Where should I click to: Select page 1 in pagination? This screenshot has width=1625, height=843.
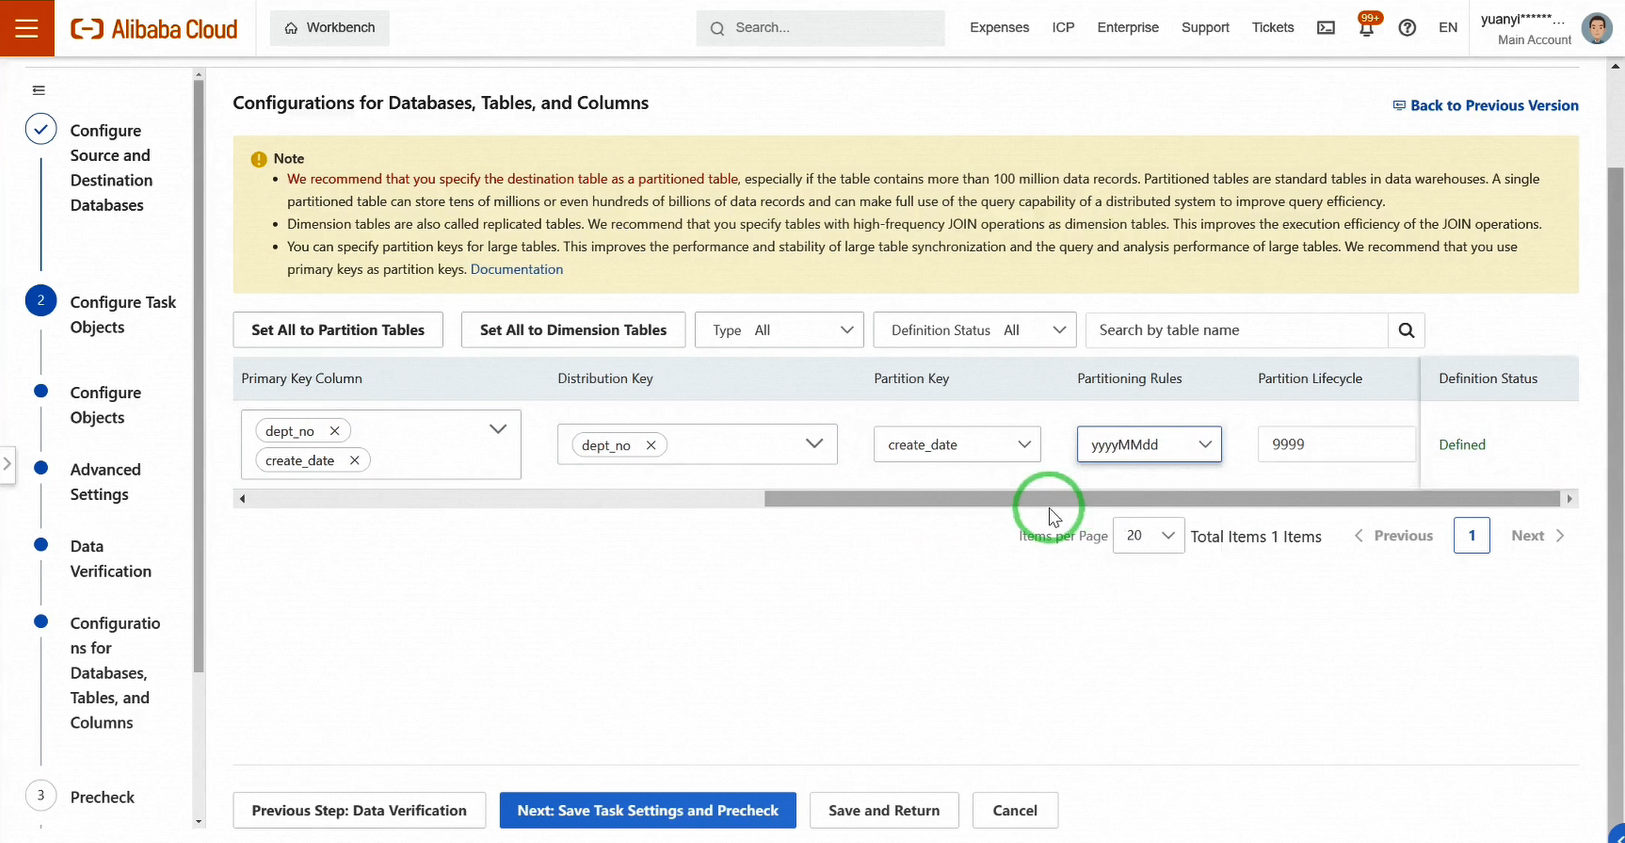[x=1472, y=536]
